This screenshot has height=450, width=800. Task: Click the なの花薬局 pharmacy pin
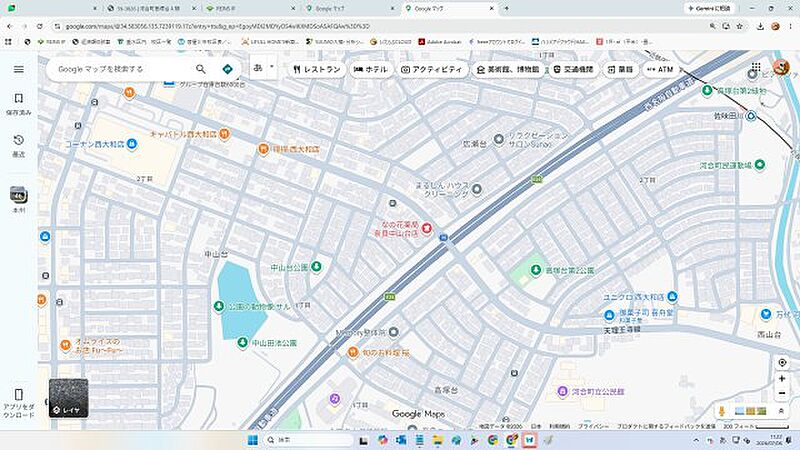click(427, 228)
